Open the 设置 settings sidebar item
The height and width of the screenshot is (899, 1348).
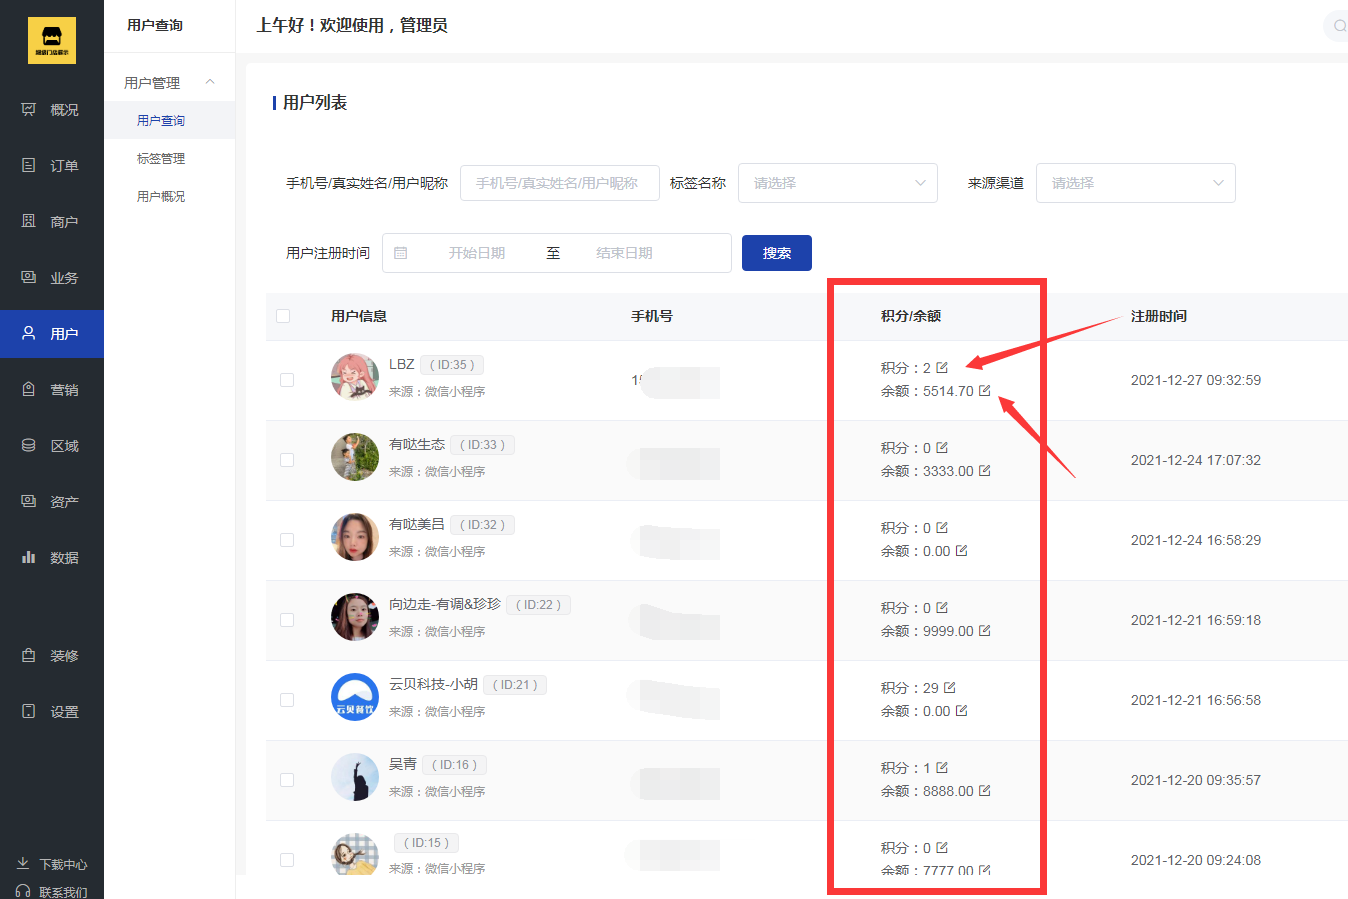click(x=52, y=712)
